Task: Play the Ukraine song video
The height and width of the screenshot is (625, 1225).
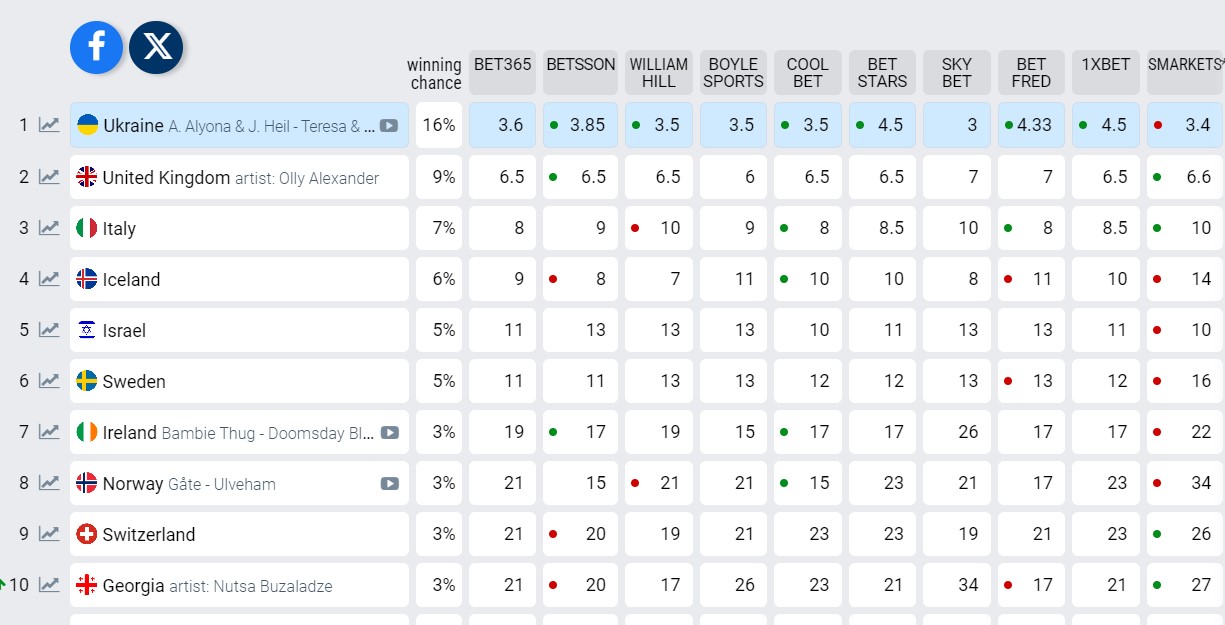Action: [389, 126]
